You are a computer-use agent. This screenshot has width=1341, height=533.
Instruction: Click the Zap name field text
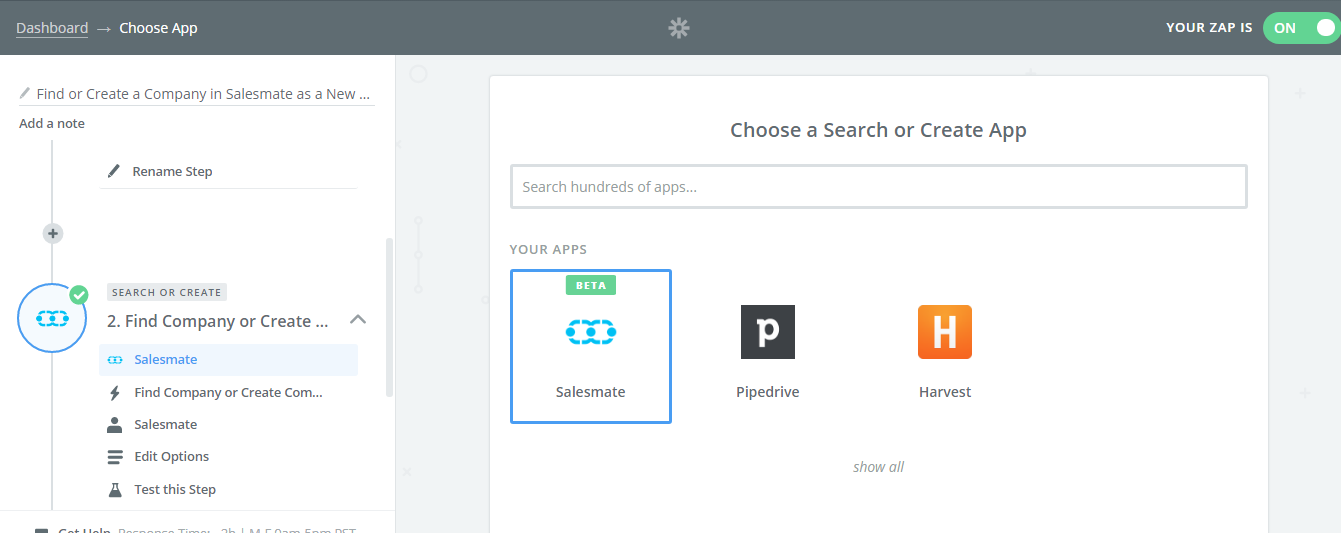[x=203, y=94]
